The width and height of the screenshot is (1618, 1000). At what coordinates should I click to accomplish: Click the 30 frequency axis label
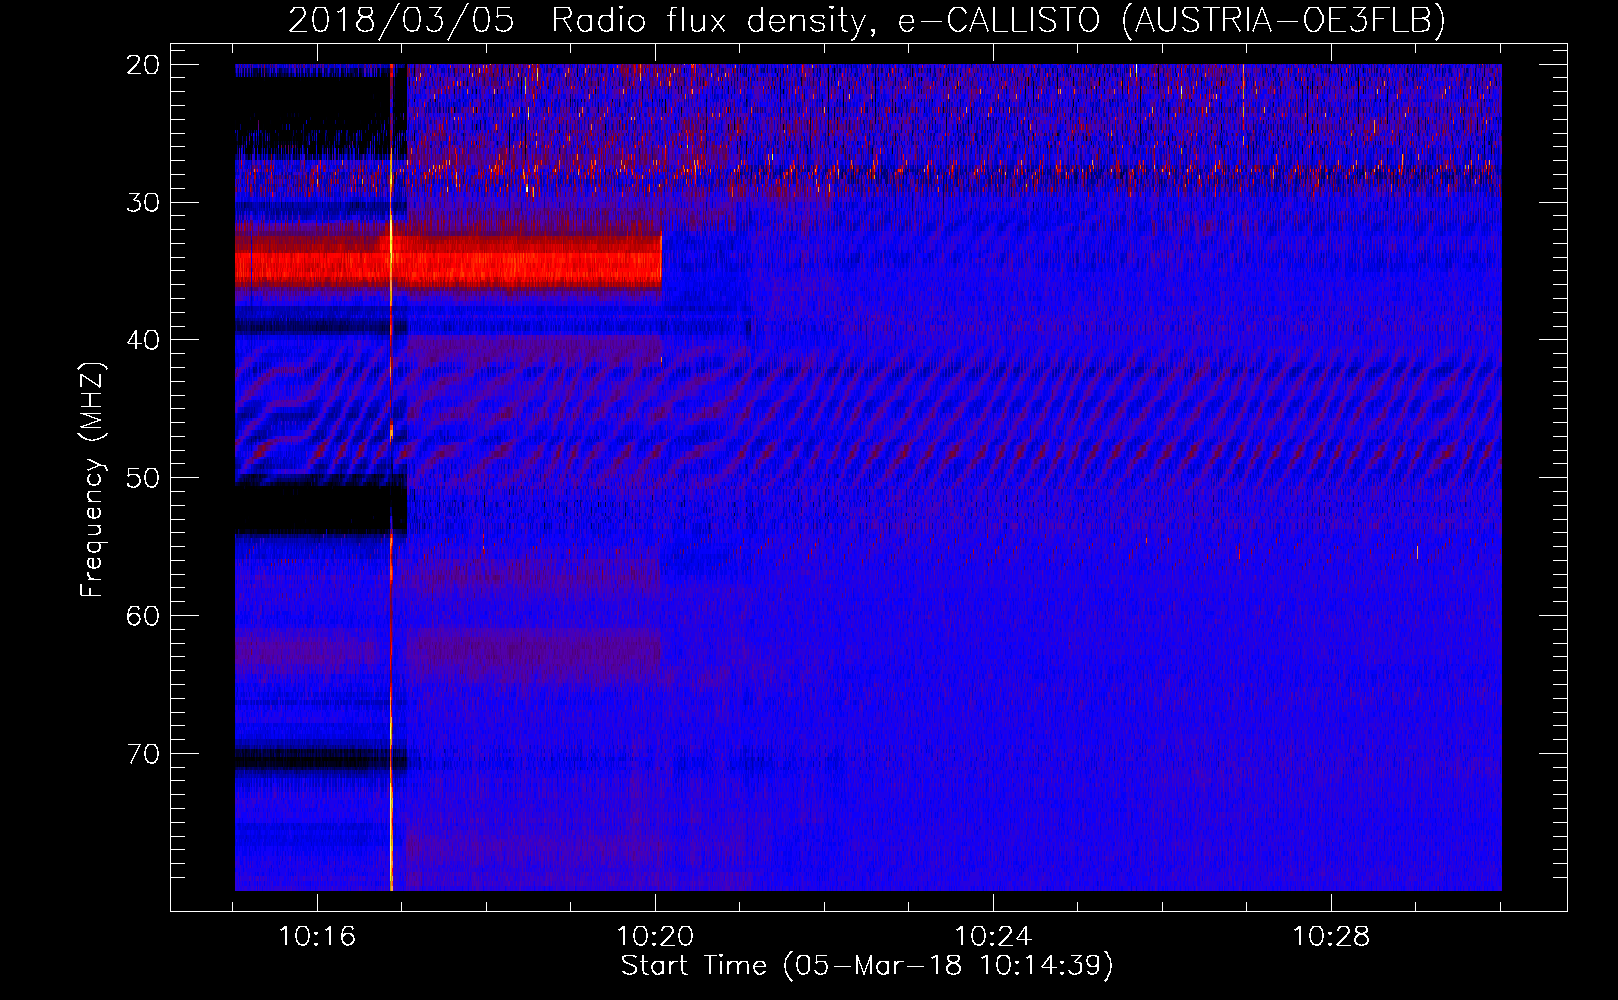pyautogui.click(x=143, y=203)
